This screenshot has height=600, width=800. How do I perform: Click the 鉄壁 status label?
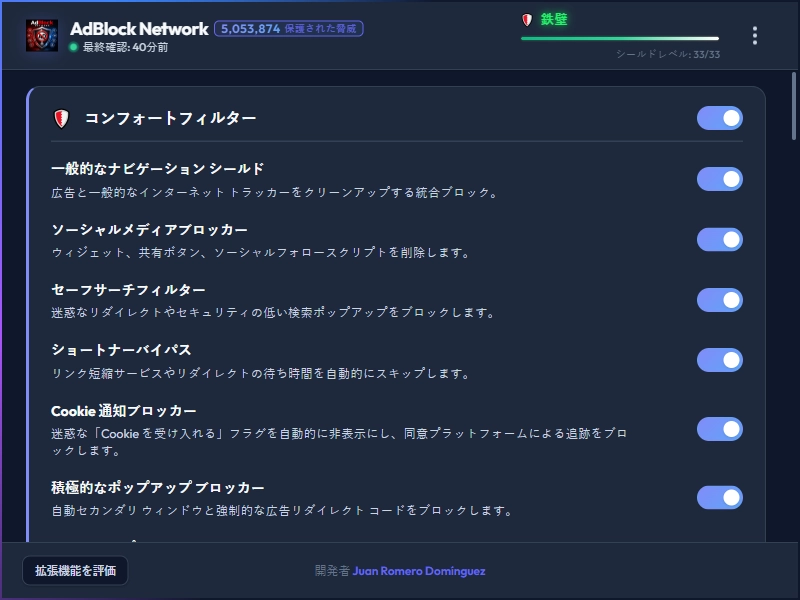(554, 19)
